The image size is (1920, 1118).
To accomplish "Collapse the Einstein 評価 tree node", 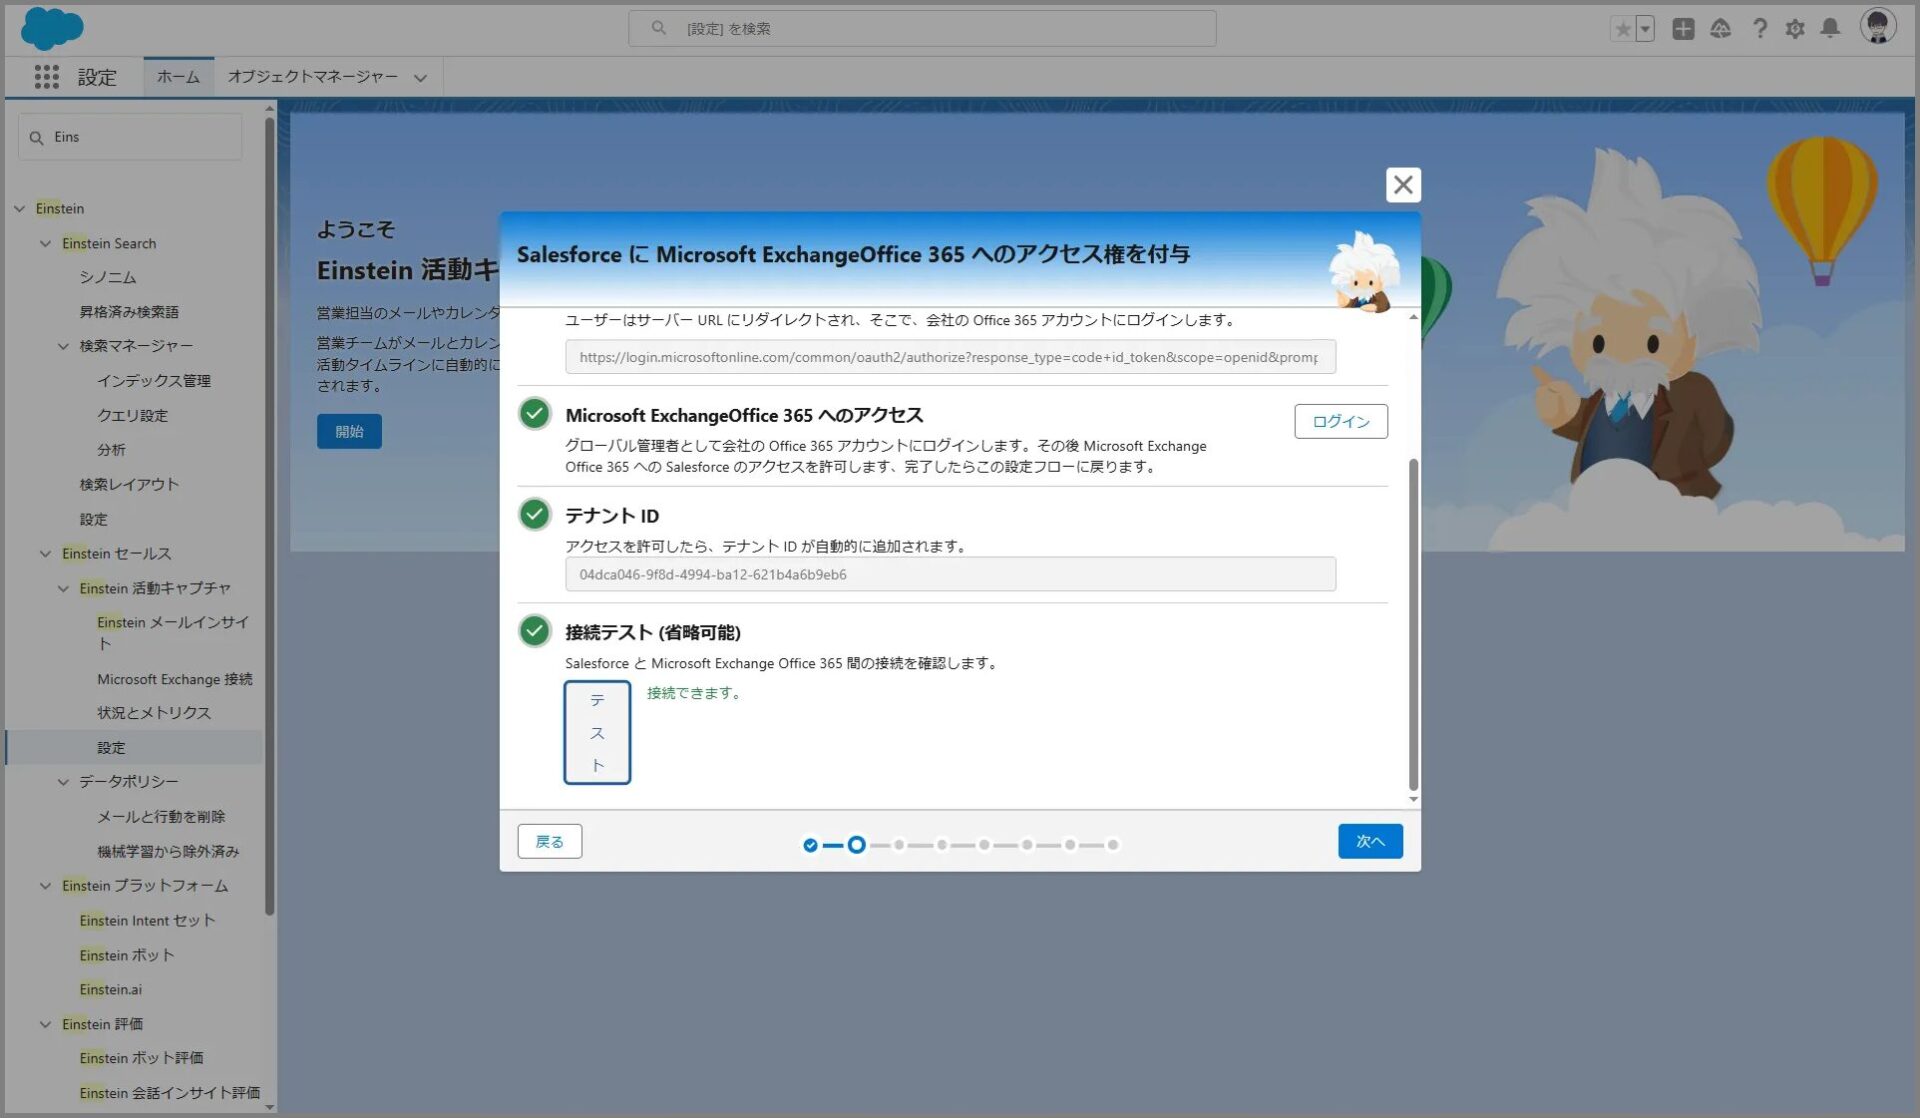I will coord(45,1024).
